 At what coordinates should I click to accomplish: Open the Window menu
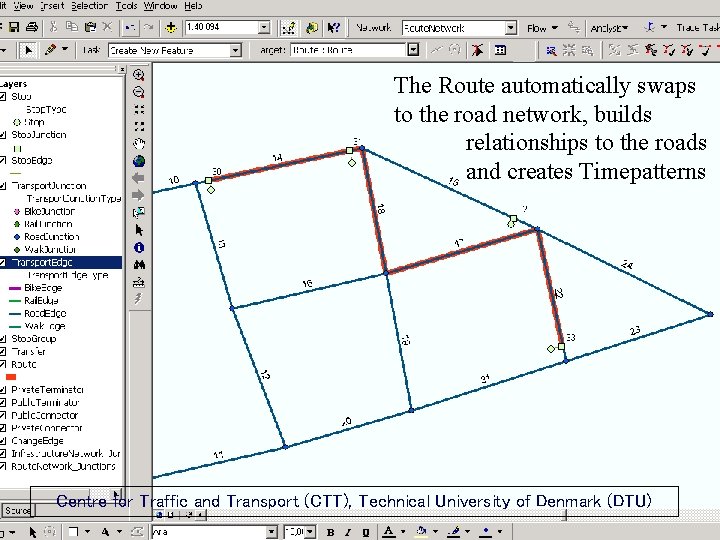tap(160, 6)
